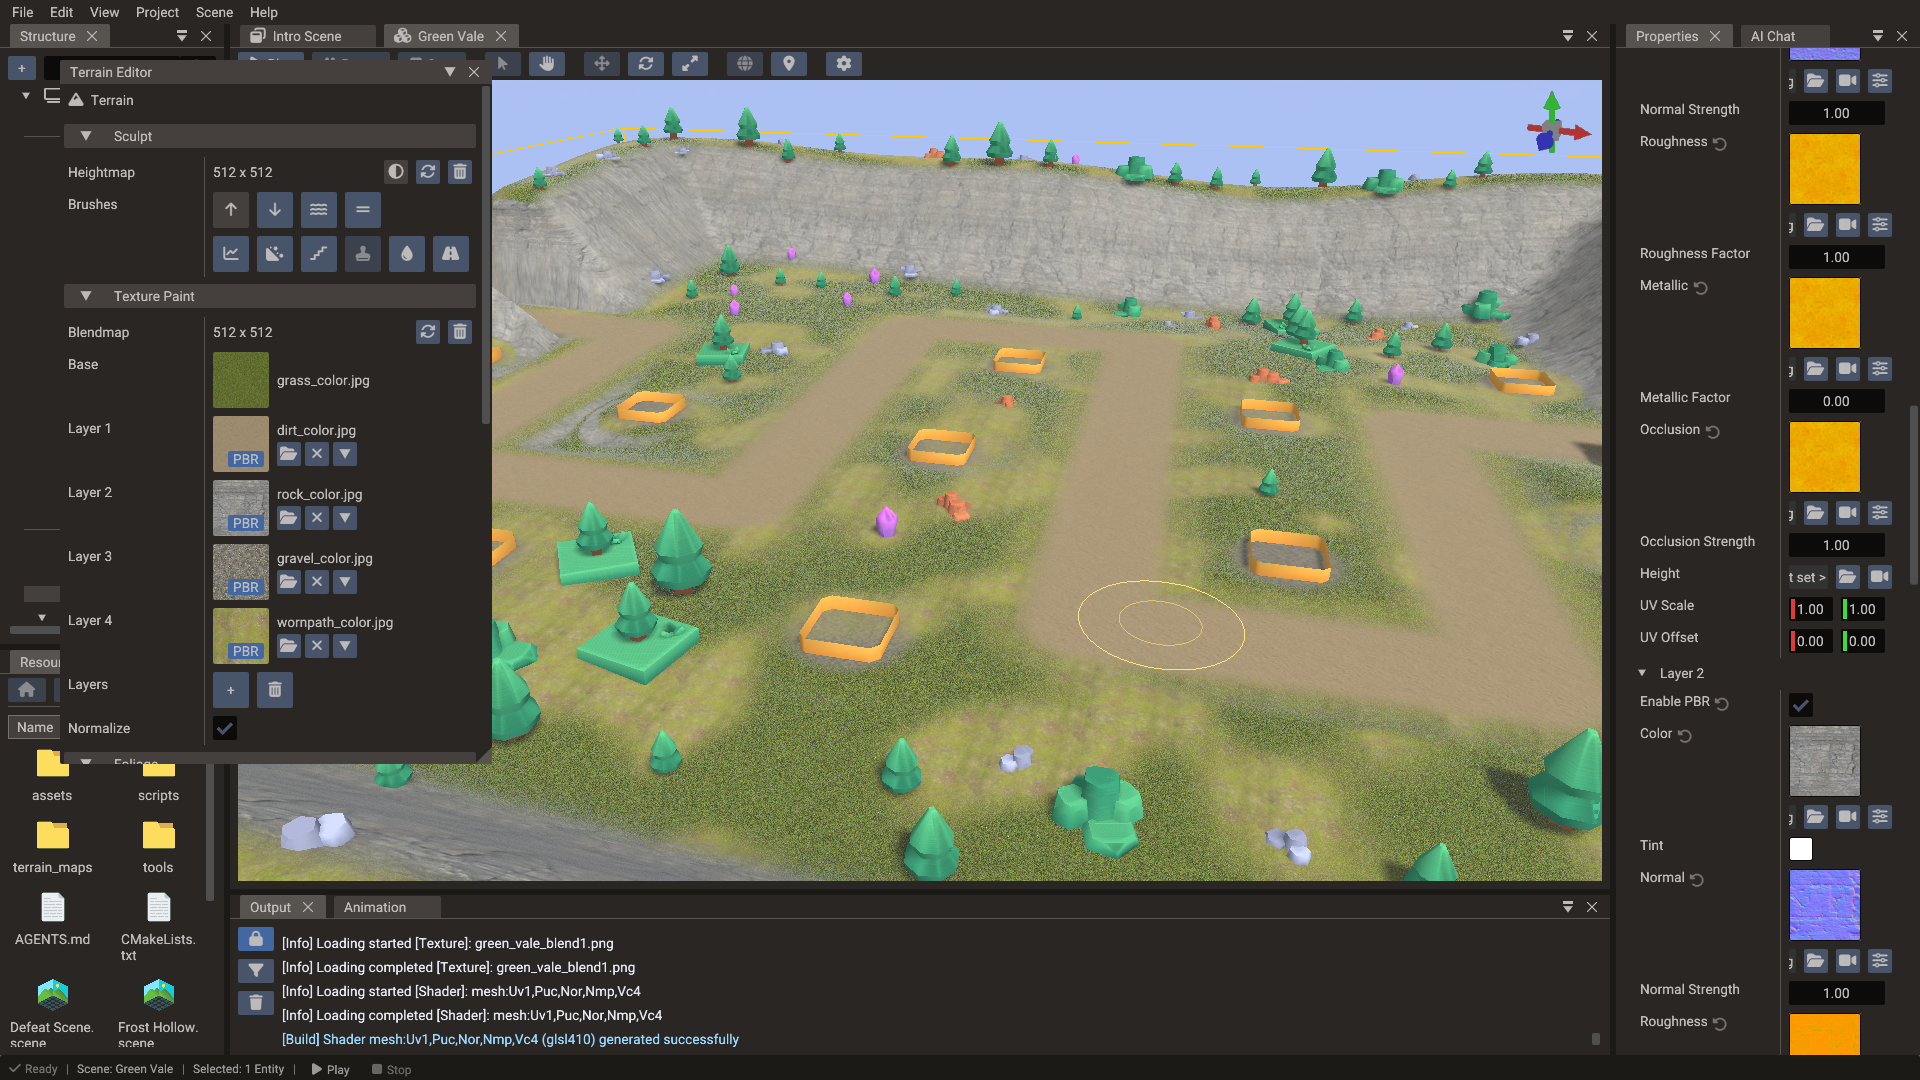
Task: Uncheck the Normalize checkbox
Action: click(x=225, y=729)
